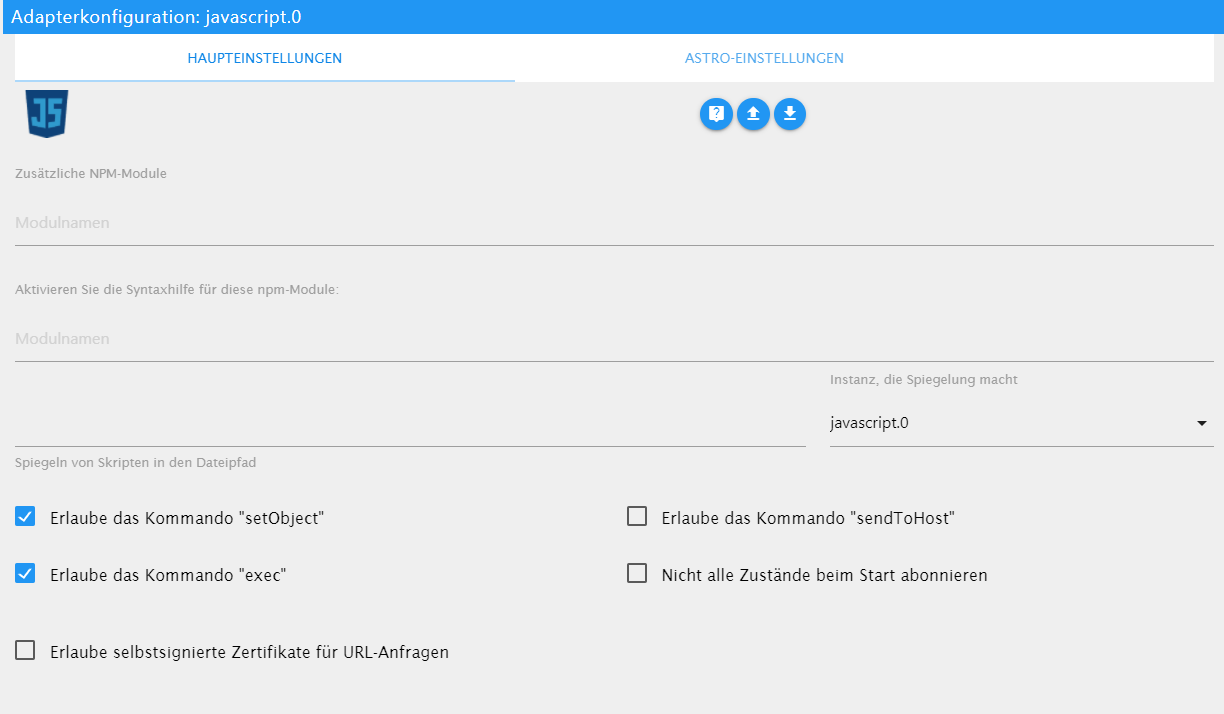Click the self-signed certificates label text
The height and width of the screenshot is (714, 1224).
pos(249,652)
